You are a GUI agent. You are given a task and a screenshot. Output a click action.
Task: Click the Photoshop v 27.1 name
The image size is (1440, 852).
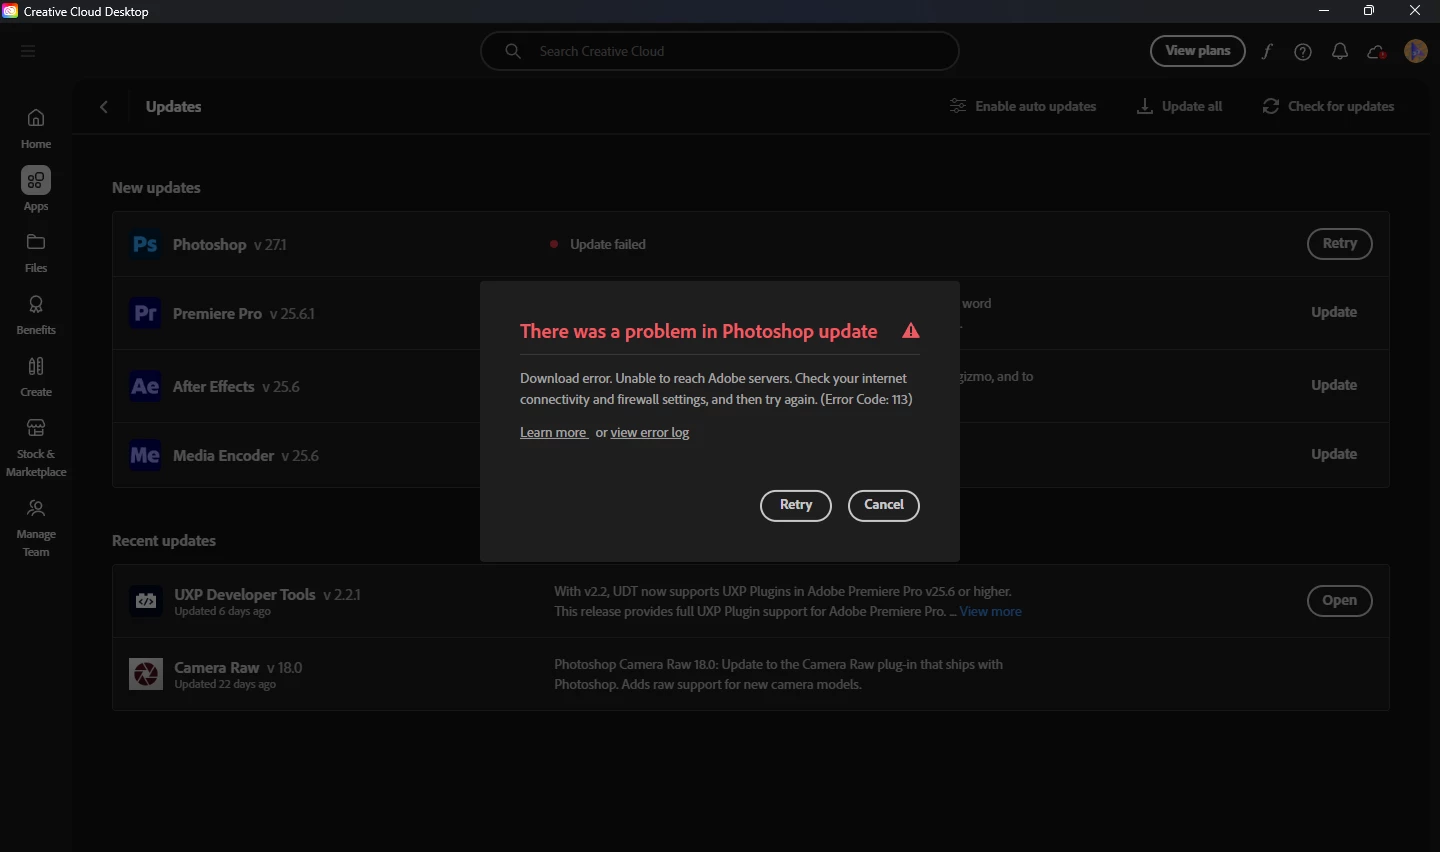tap(229, 245)
